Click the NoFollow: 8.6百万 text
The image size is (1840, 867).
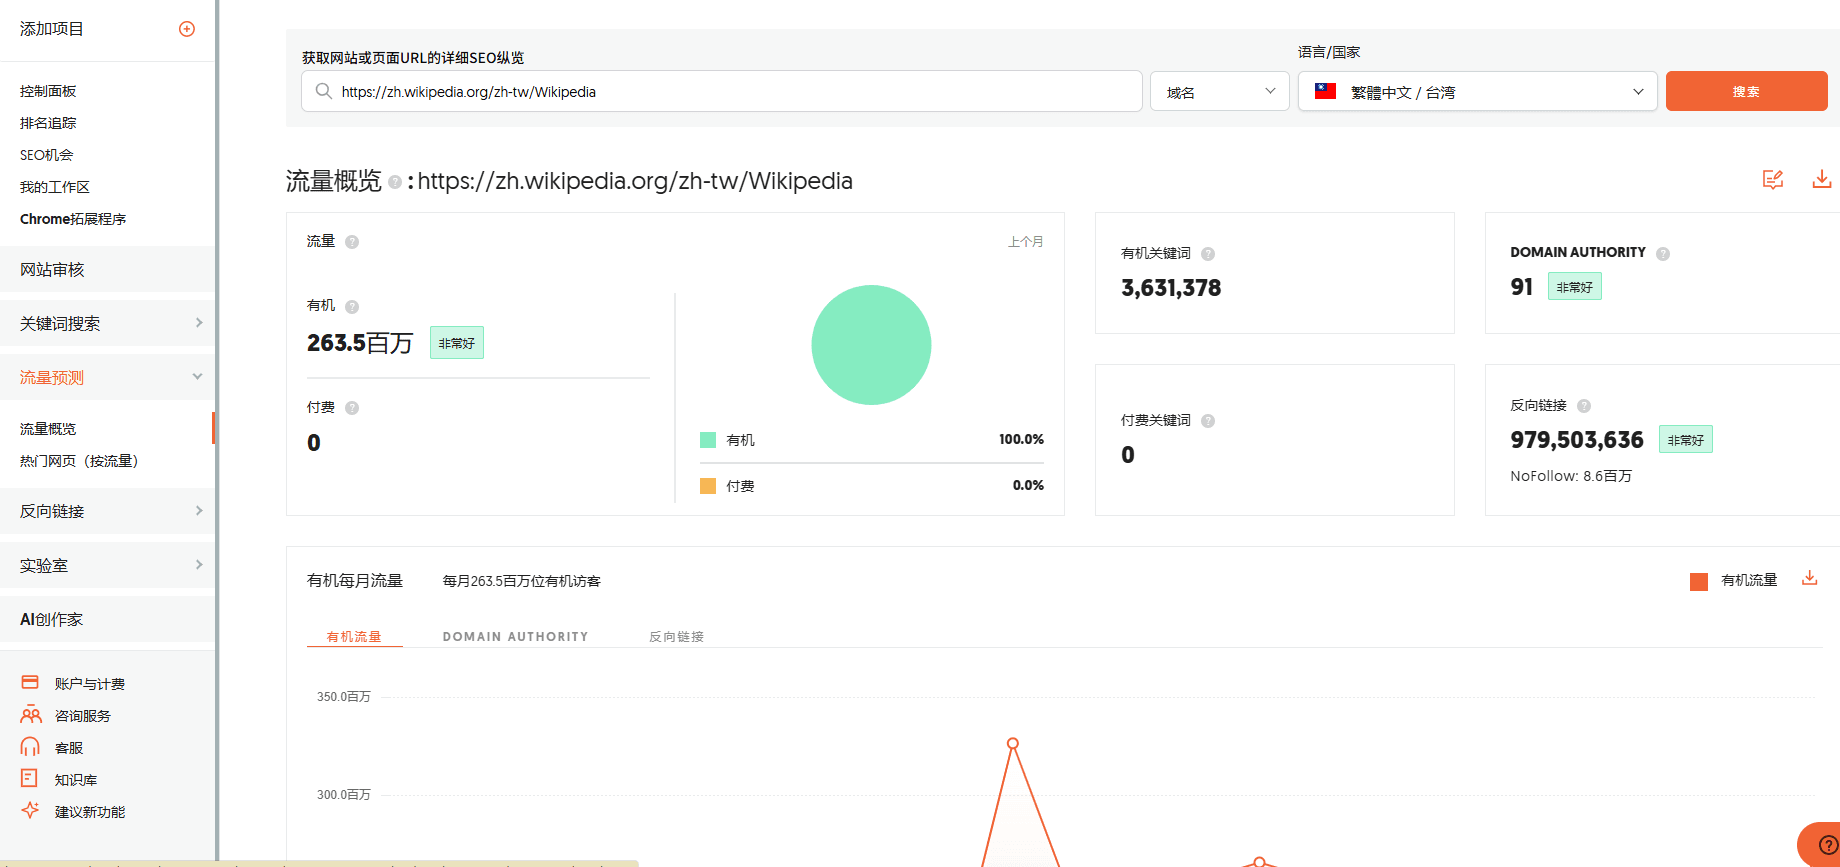point(1571,476)
